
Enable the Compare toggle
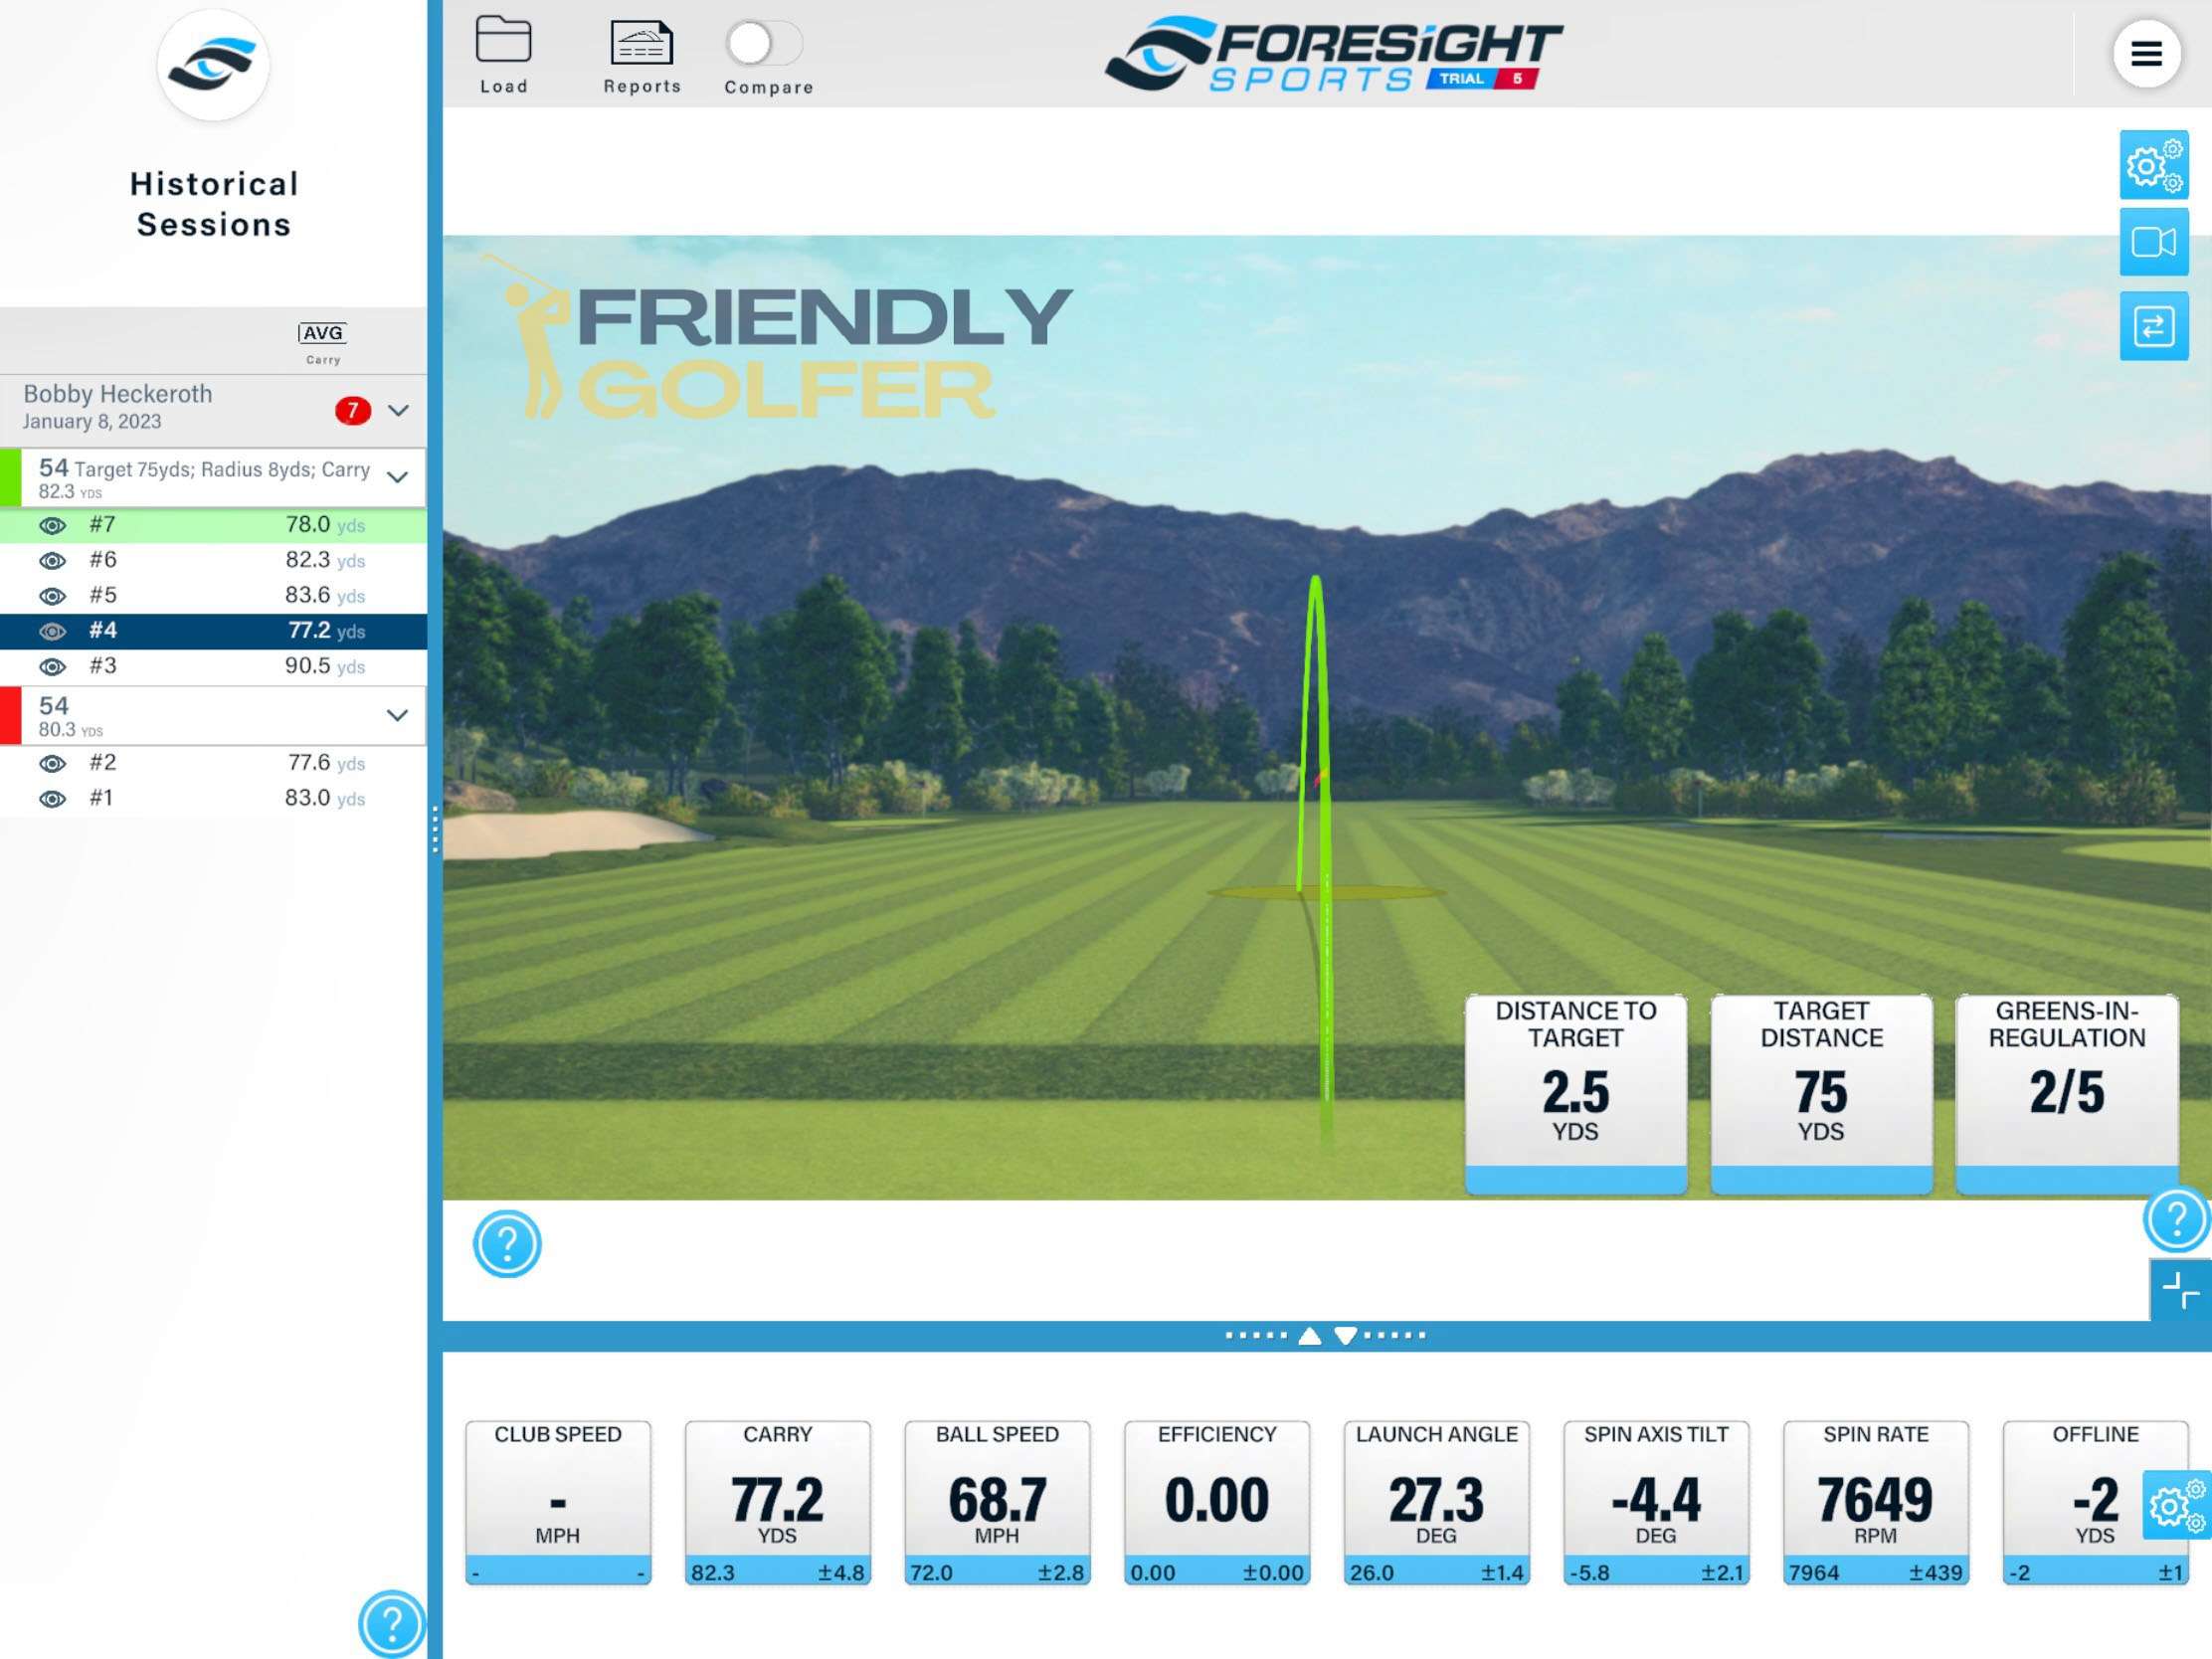[766, 42]
